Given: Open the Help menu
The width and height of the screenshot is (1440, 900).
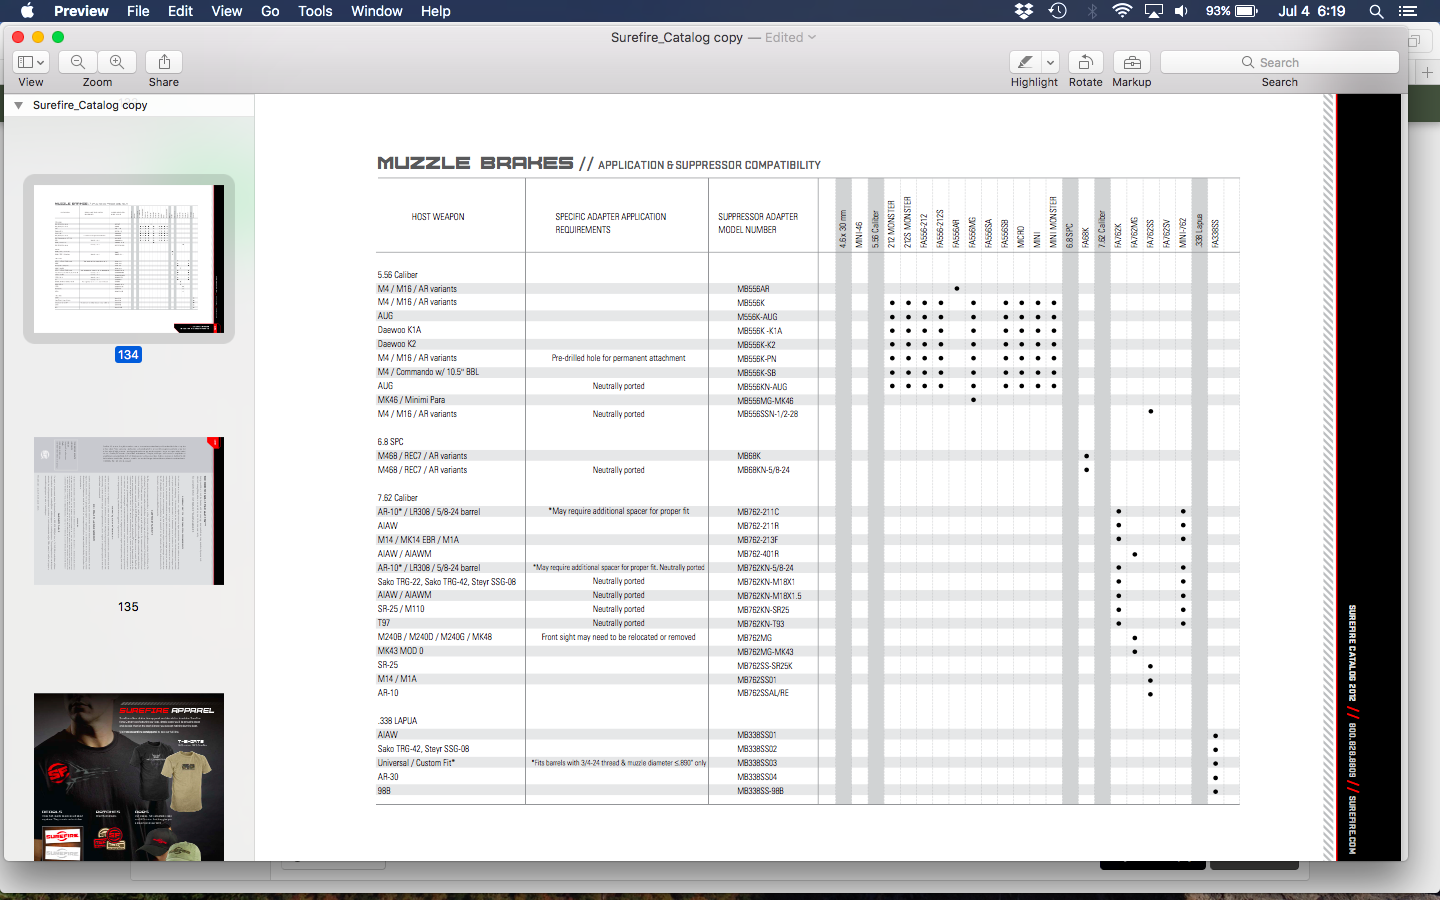Looking at the screenshot, I should coord(435,11).
